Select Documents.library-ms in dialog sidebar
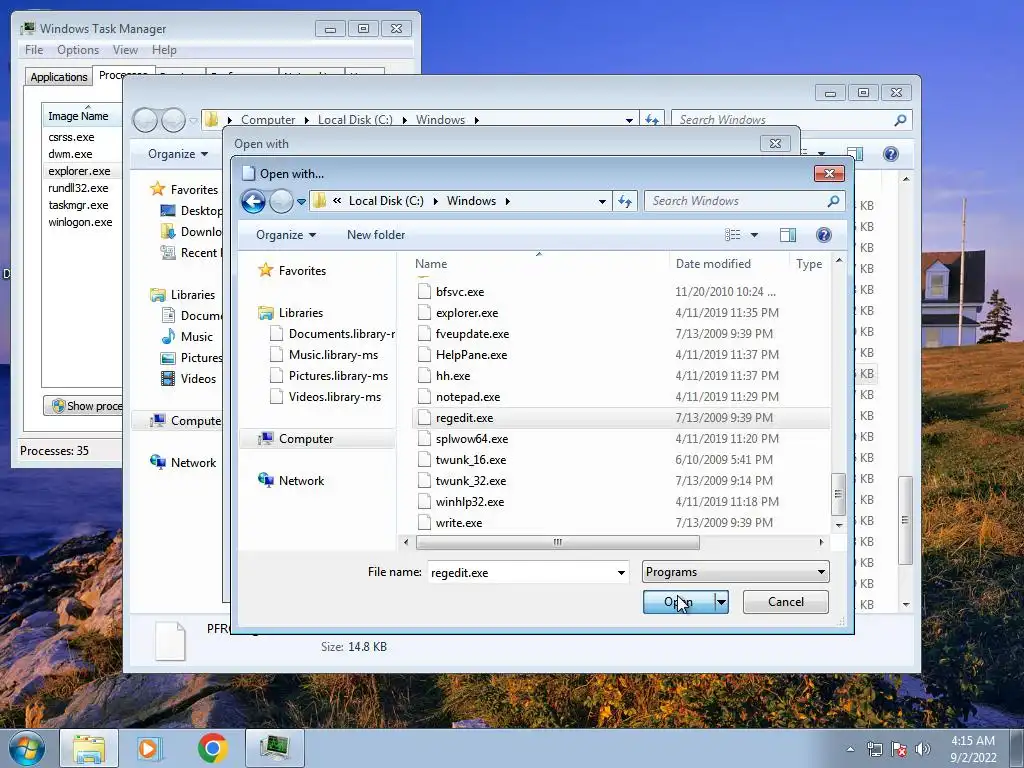This screenshot has width=1024, height=768. coord(332,334)
